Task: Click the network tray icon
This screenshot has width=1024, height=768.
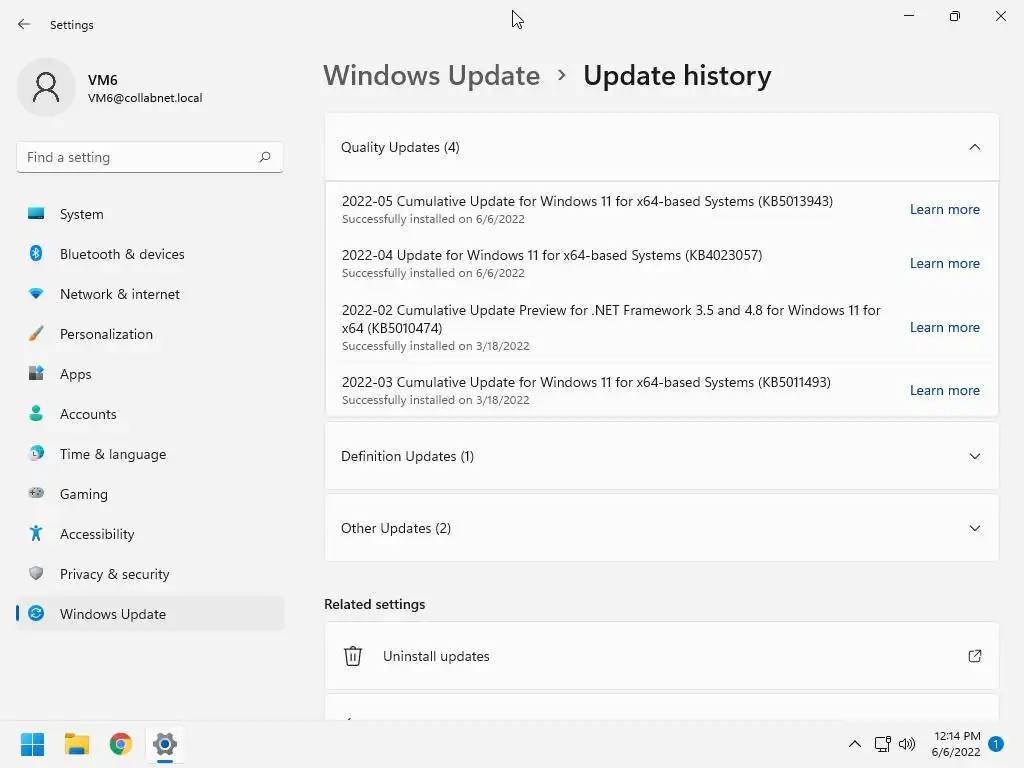Action: pos(882,744)
